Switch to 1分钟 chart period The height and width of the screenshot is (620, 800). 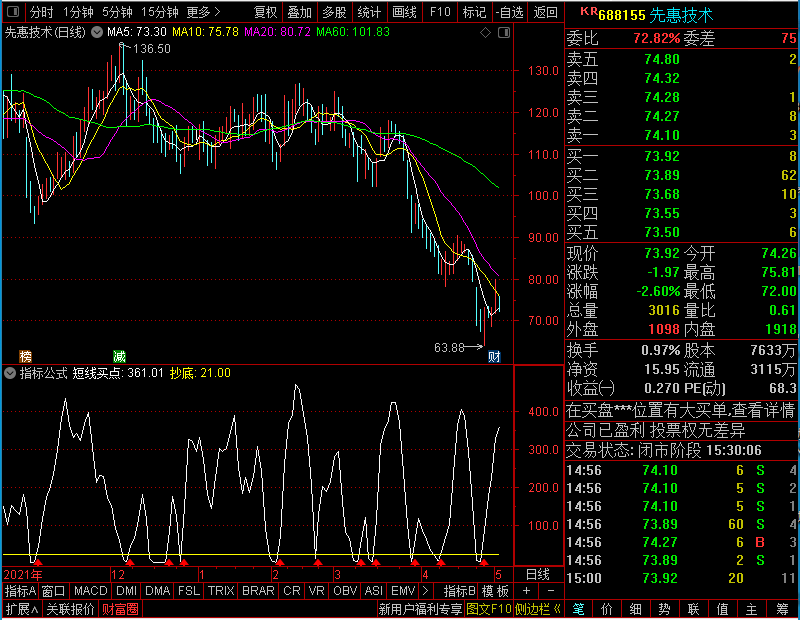click(x=78, y=12)
